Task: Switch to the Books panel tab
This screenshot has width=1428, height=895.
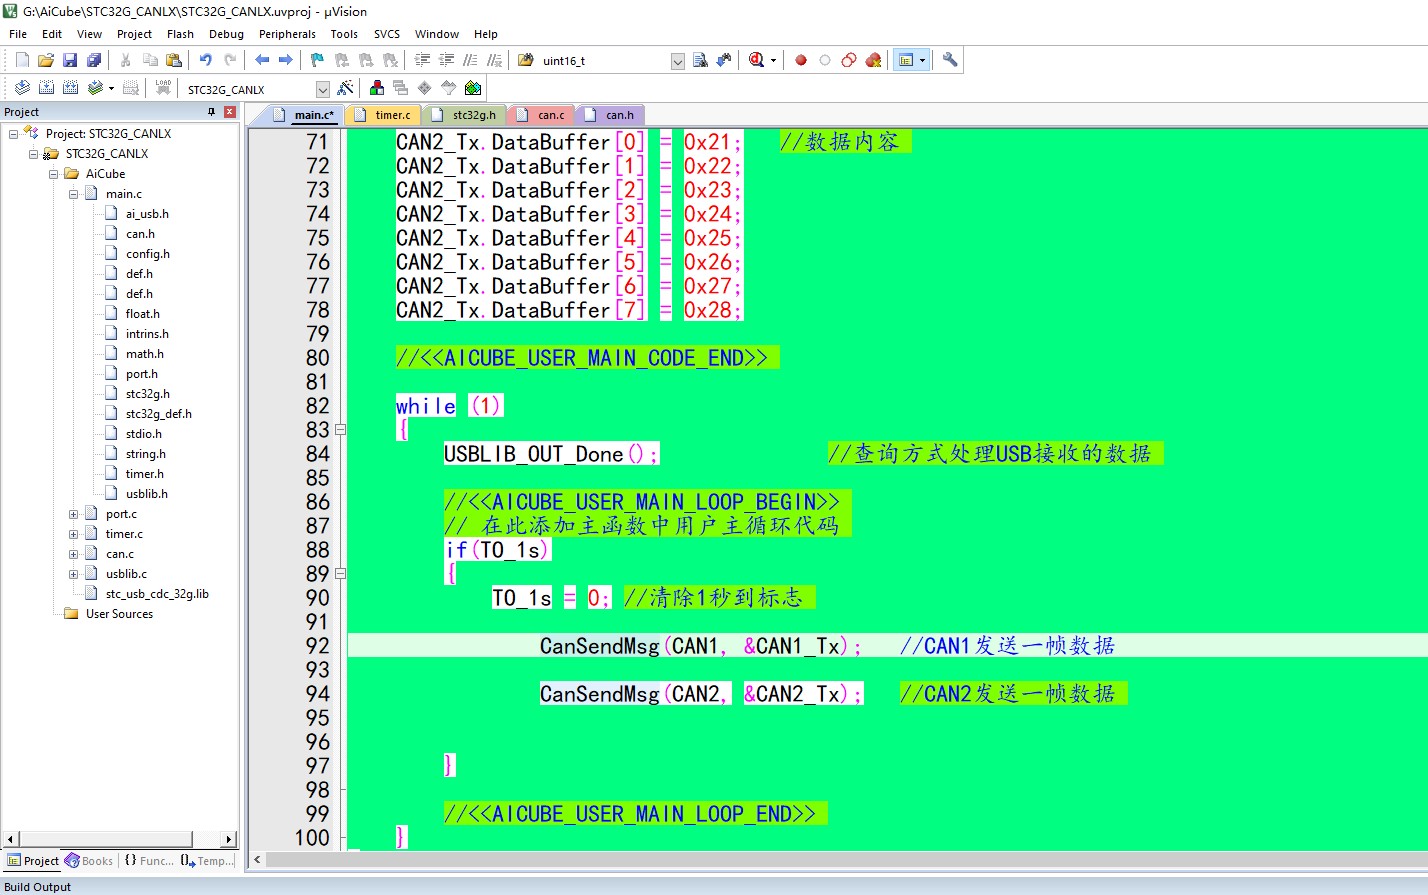Action: [89, 861]
